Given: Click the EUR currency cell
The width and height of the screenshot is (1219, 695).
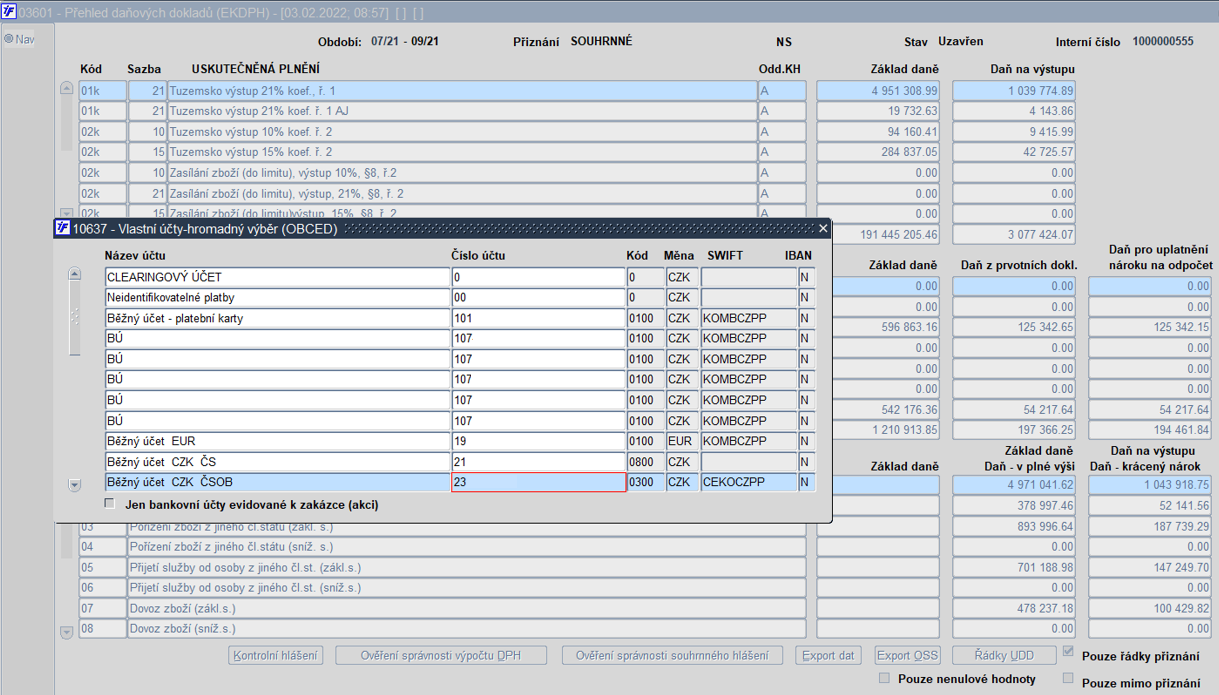Looking at the screenshot, I should 682,441.
